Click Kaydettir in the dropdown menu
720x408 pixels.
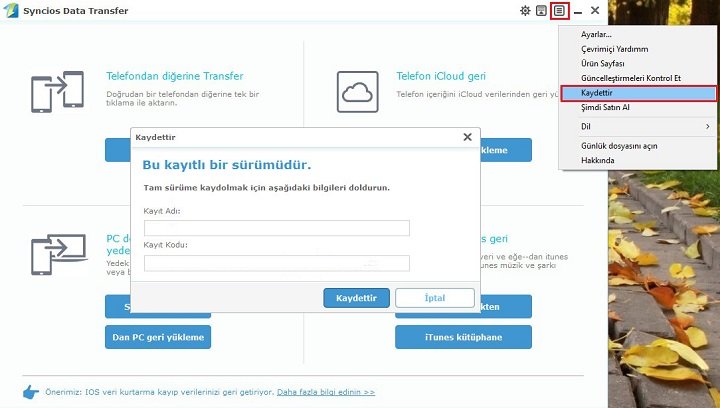639,93
